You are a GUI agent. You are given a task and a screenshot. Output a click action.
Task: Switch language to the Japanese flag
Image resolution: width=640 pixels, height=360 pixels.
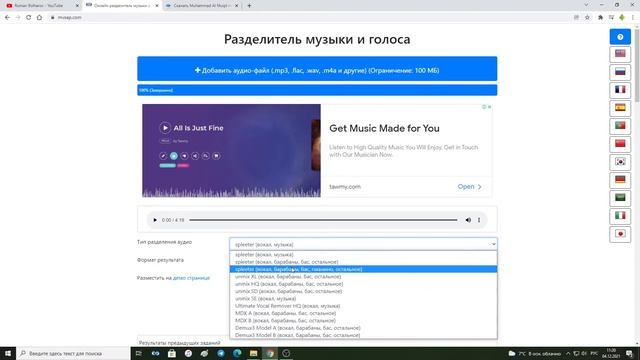pos(620,234)
